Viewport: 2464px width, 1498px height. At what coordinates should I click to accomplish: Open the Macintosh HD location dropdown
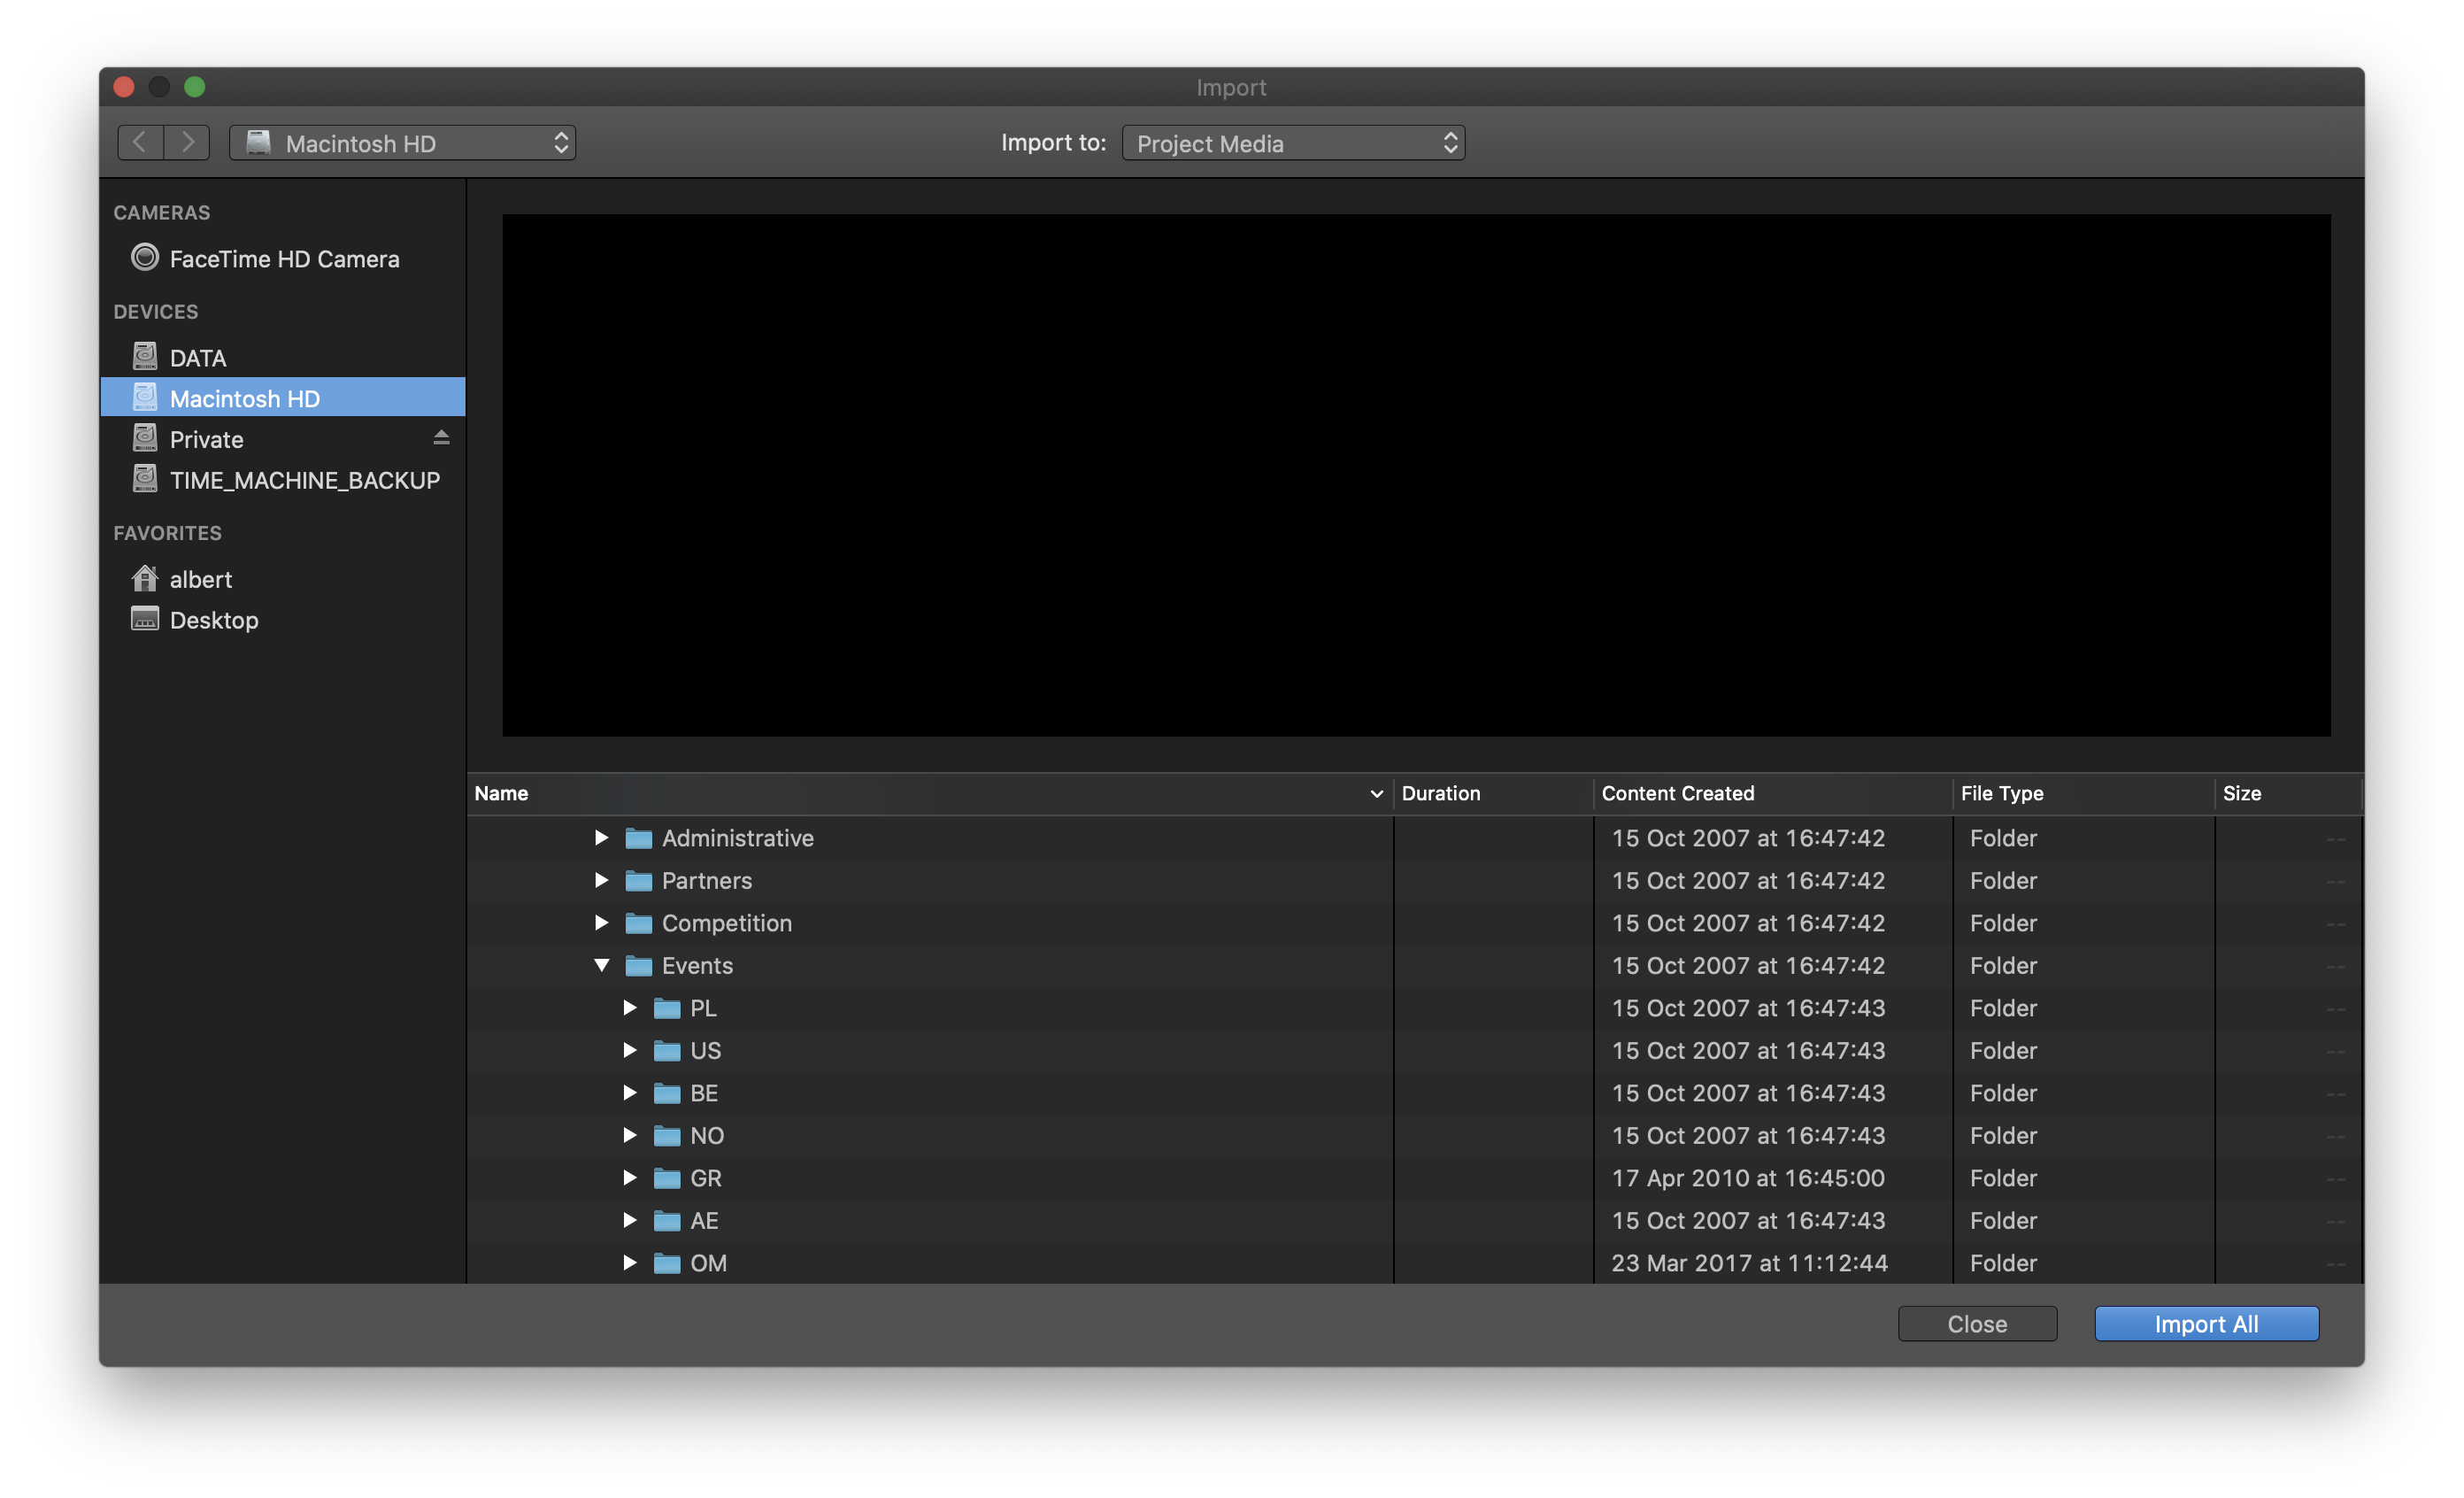pyautogui.click(x=402, y=143)
